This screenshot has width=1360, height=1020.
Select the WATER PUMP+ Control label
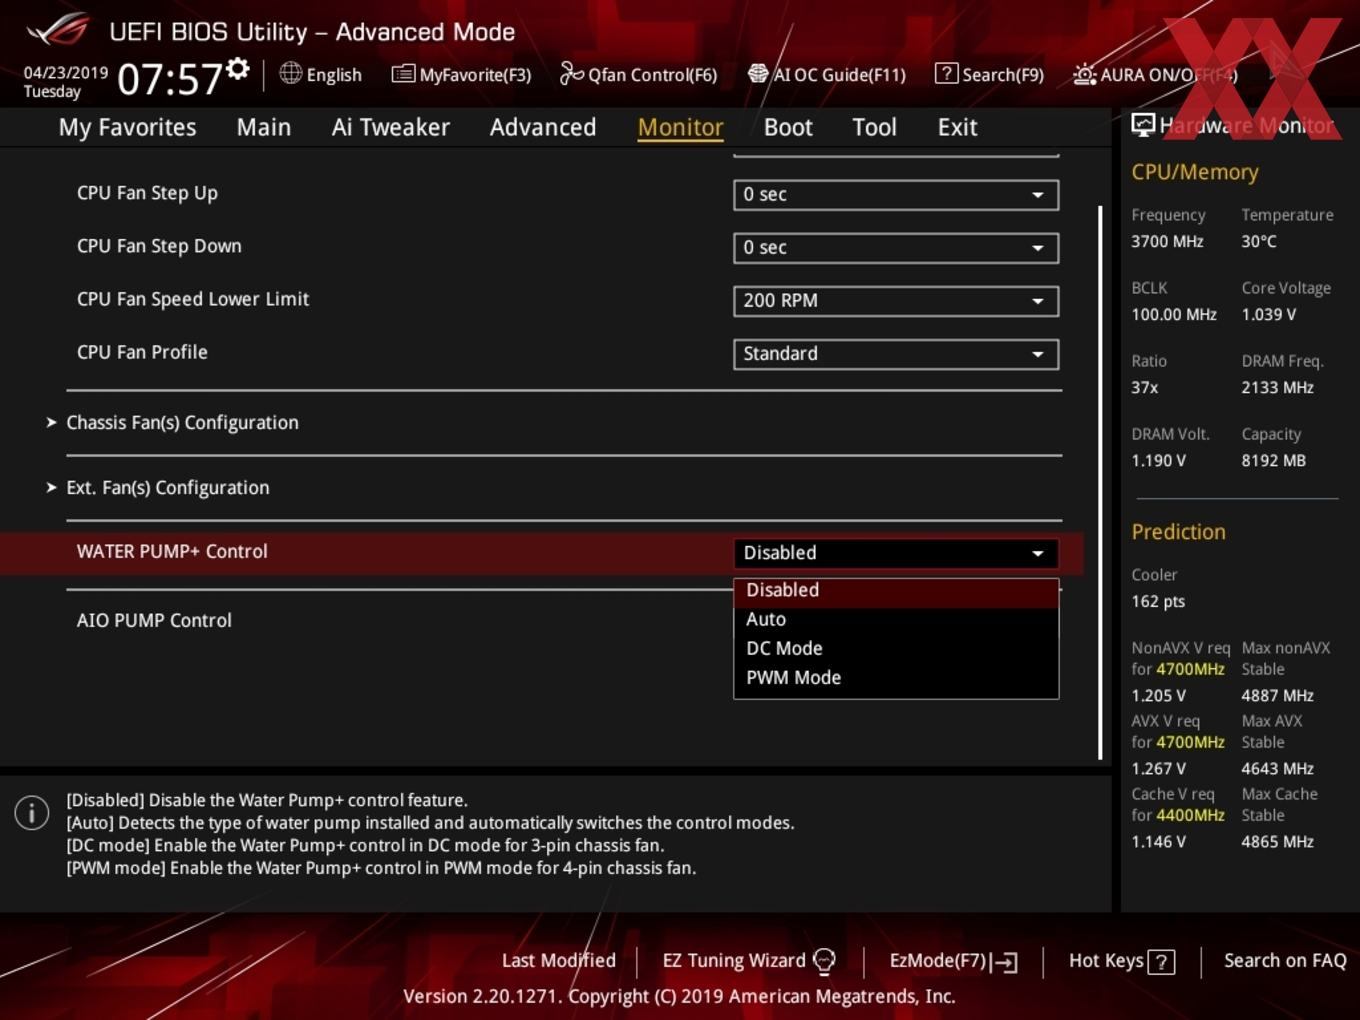(172, 551)
